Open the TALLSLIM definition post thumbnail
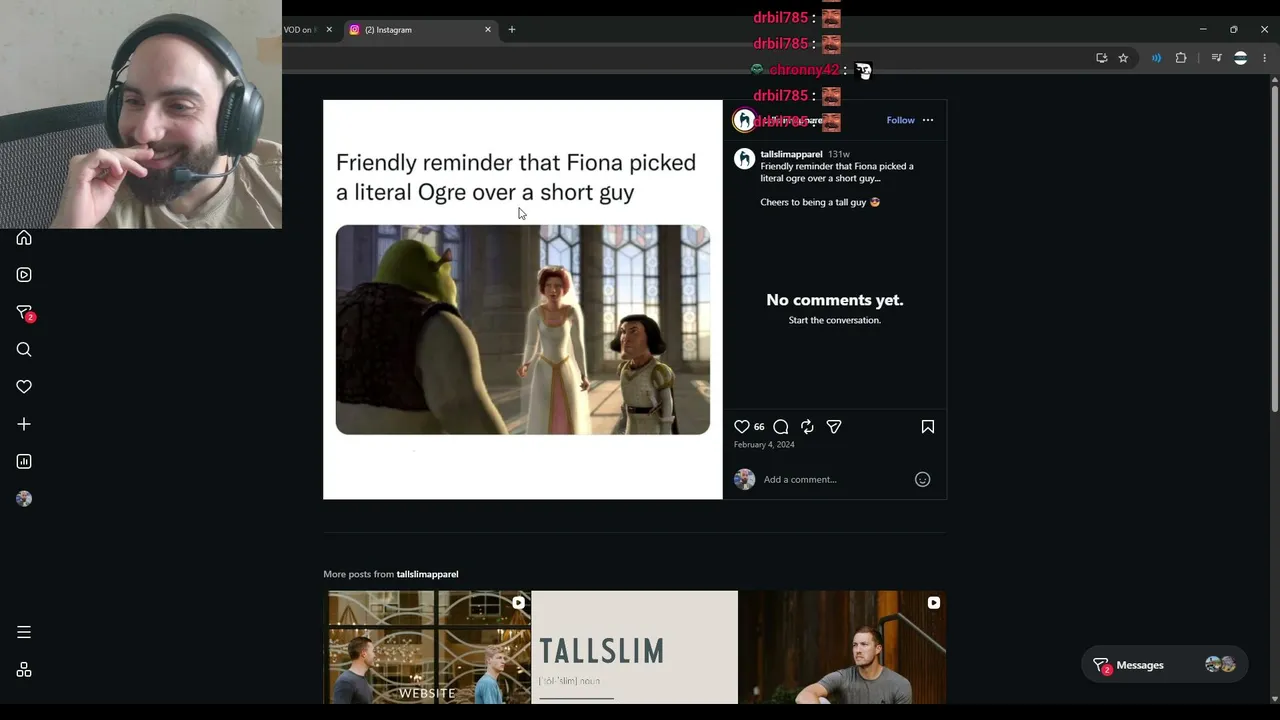 [x=634, y=647]
